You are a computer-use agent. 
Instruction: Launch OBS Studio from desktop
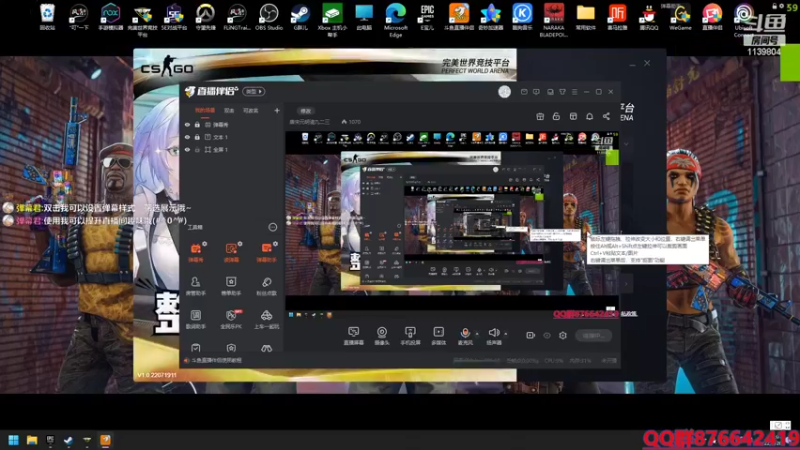pos(268,17)
